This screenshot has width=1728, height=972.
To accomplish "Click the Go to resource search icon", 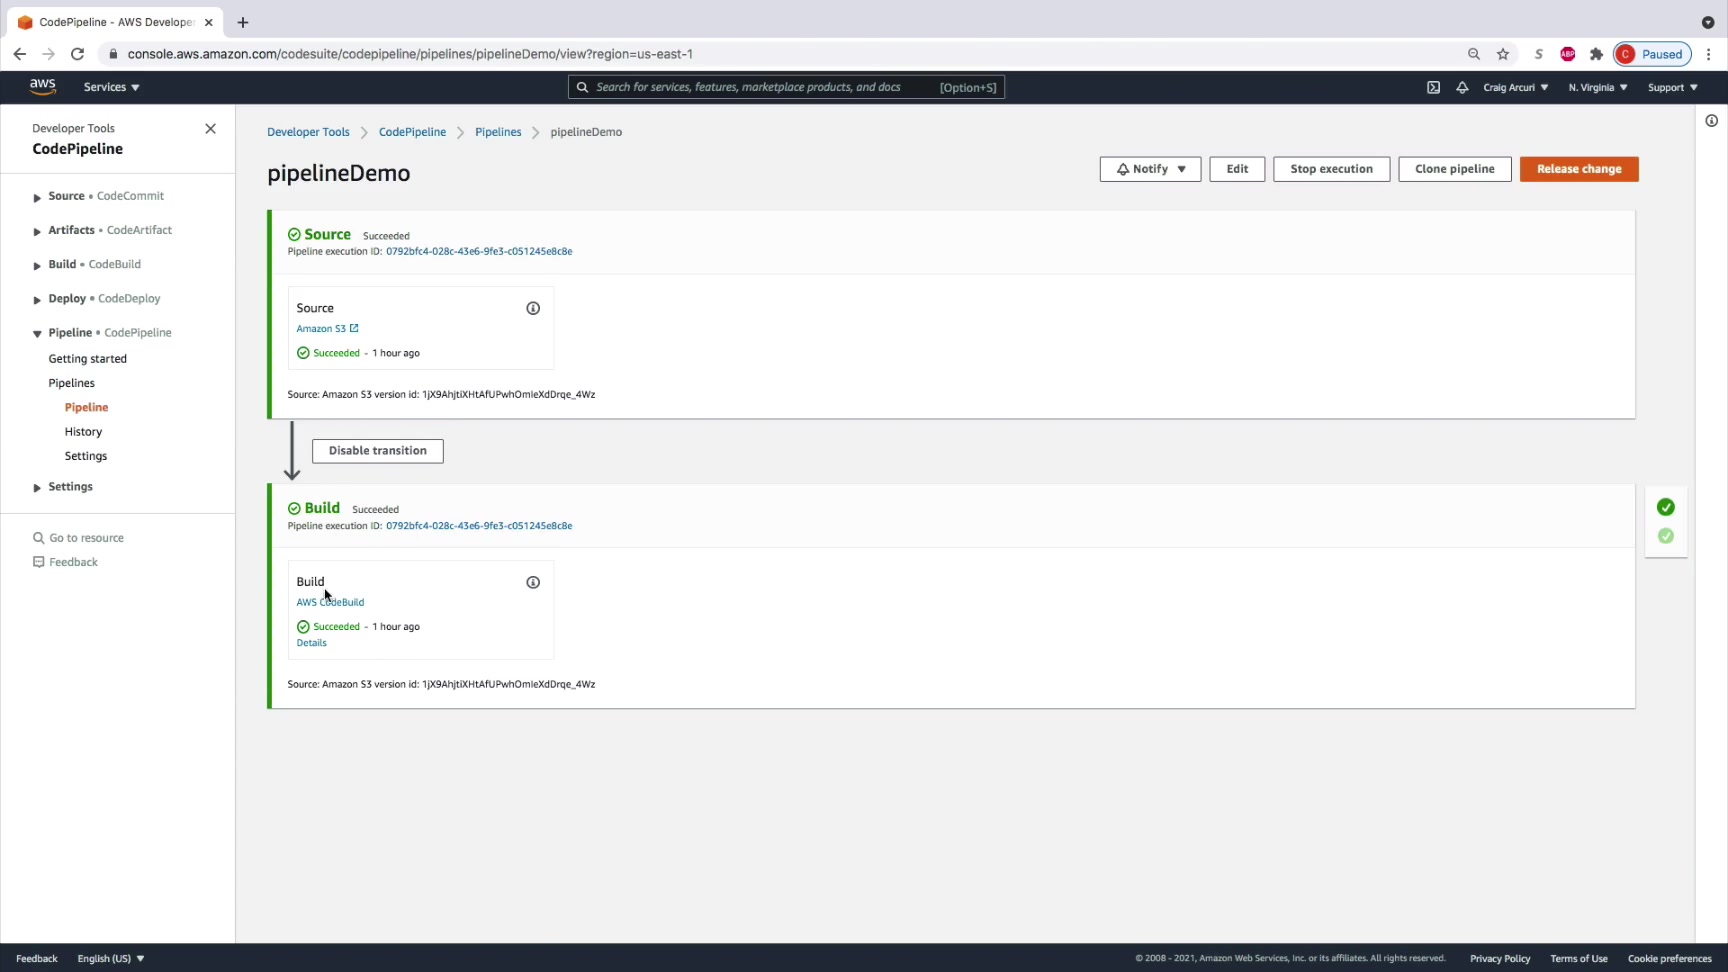I will pyautogui.click(x=38, y=538).
